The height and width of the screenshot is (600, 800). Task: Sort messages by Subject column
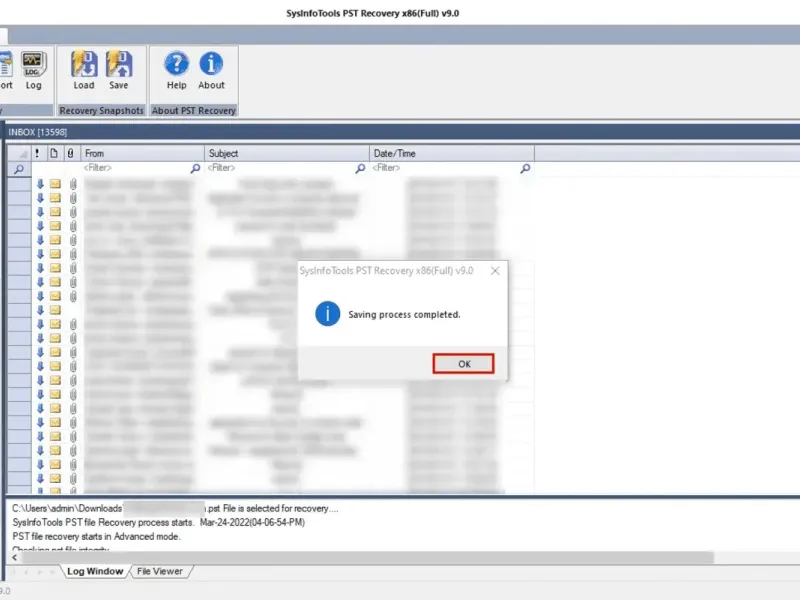[x=287, y=153]
